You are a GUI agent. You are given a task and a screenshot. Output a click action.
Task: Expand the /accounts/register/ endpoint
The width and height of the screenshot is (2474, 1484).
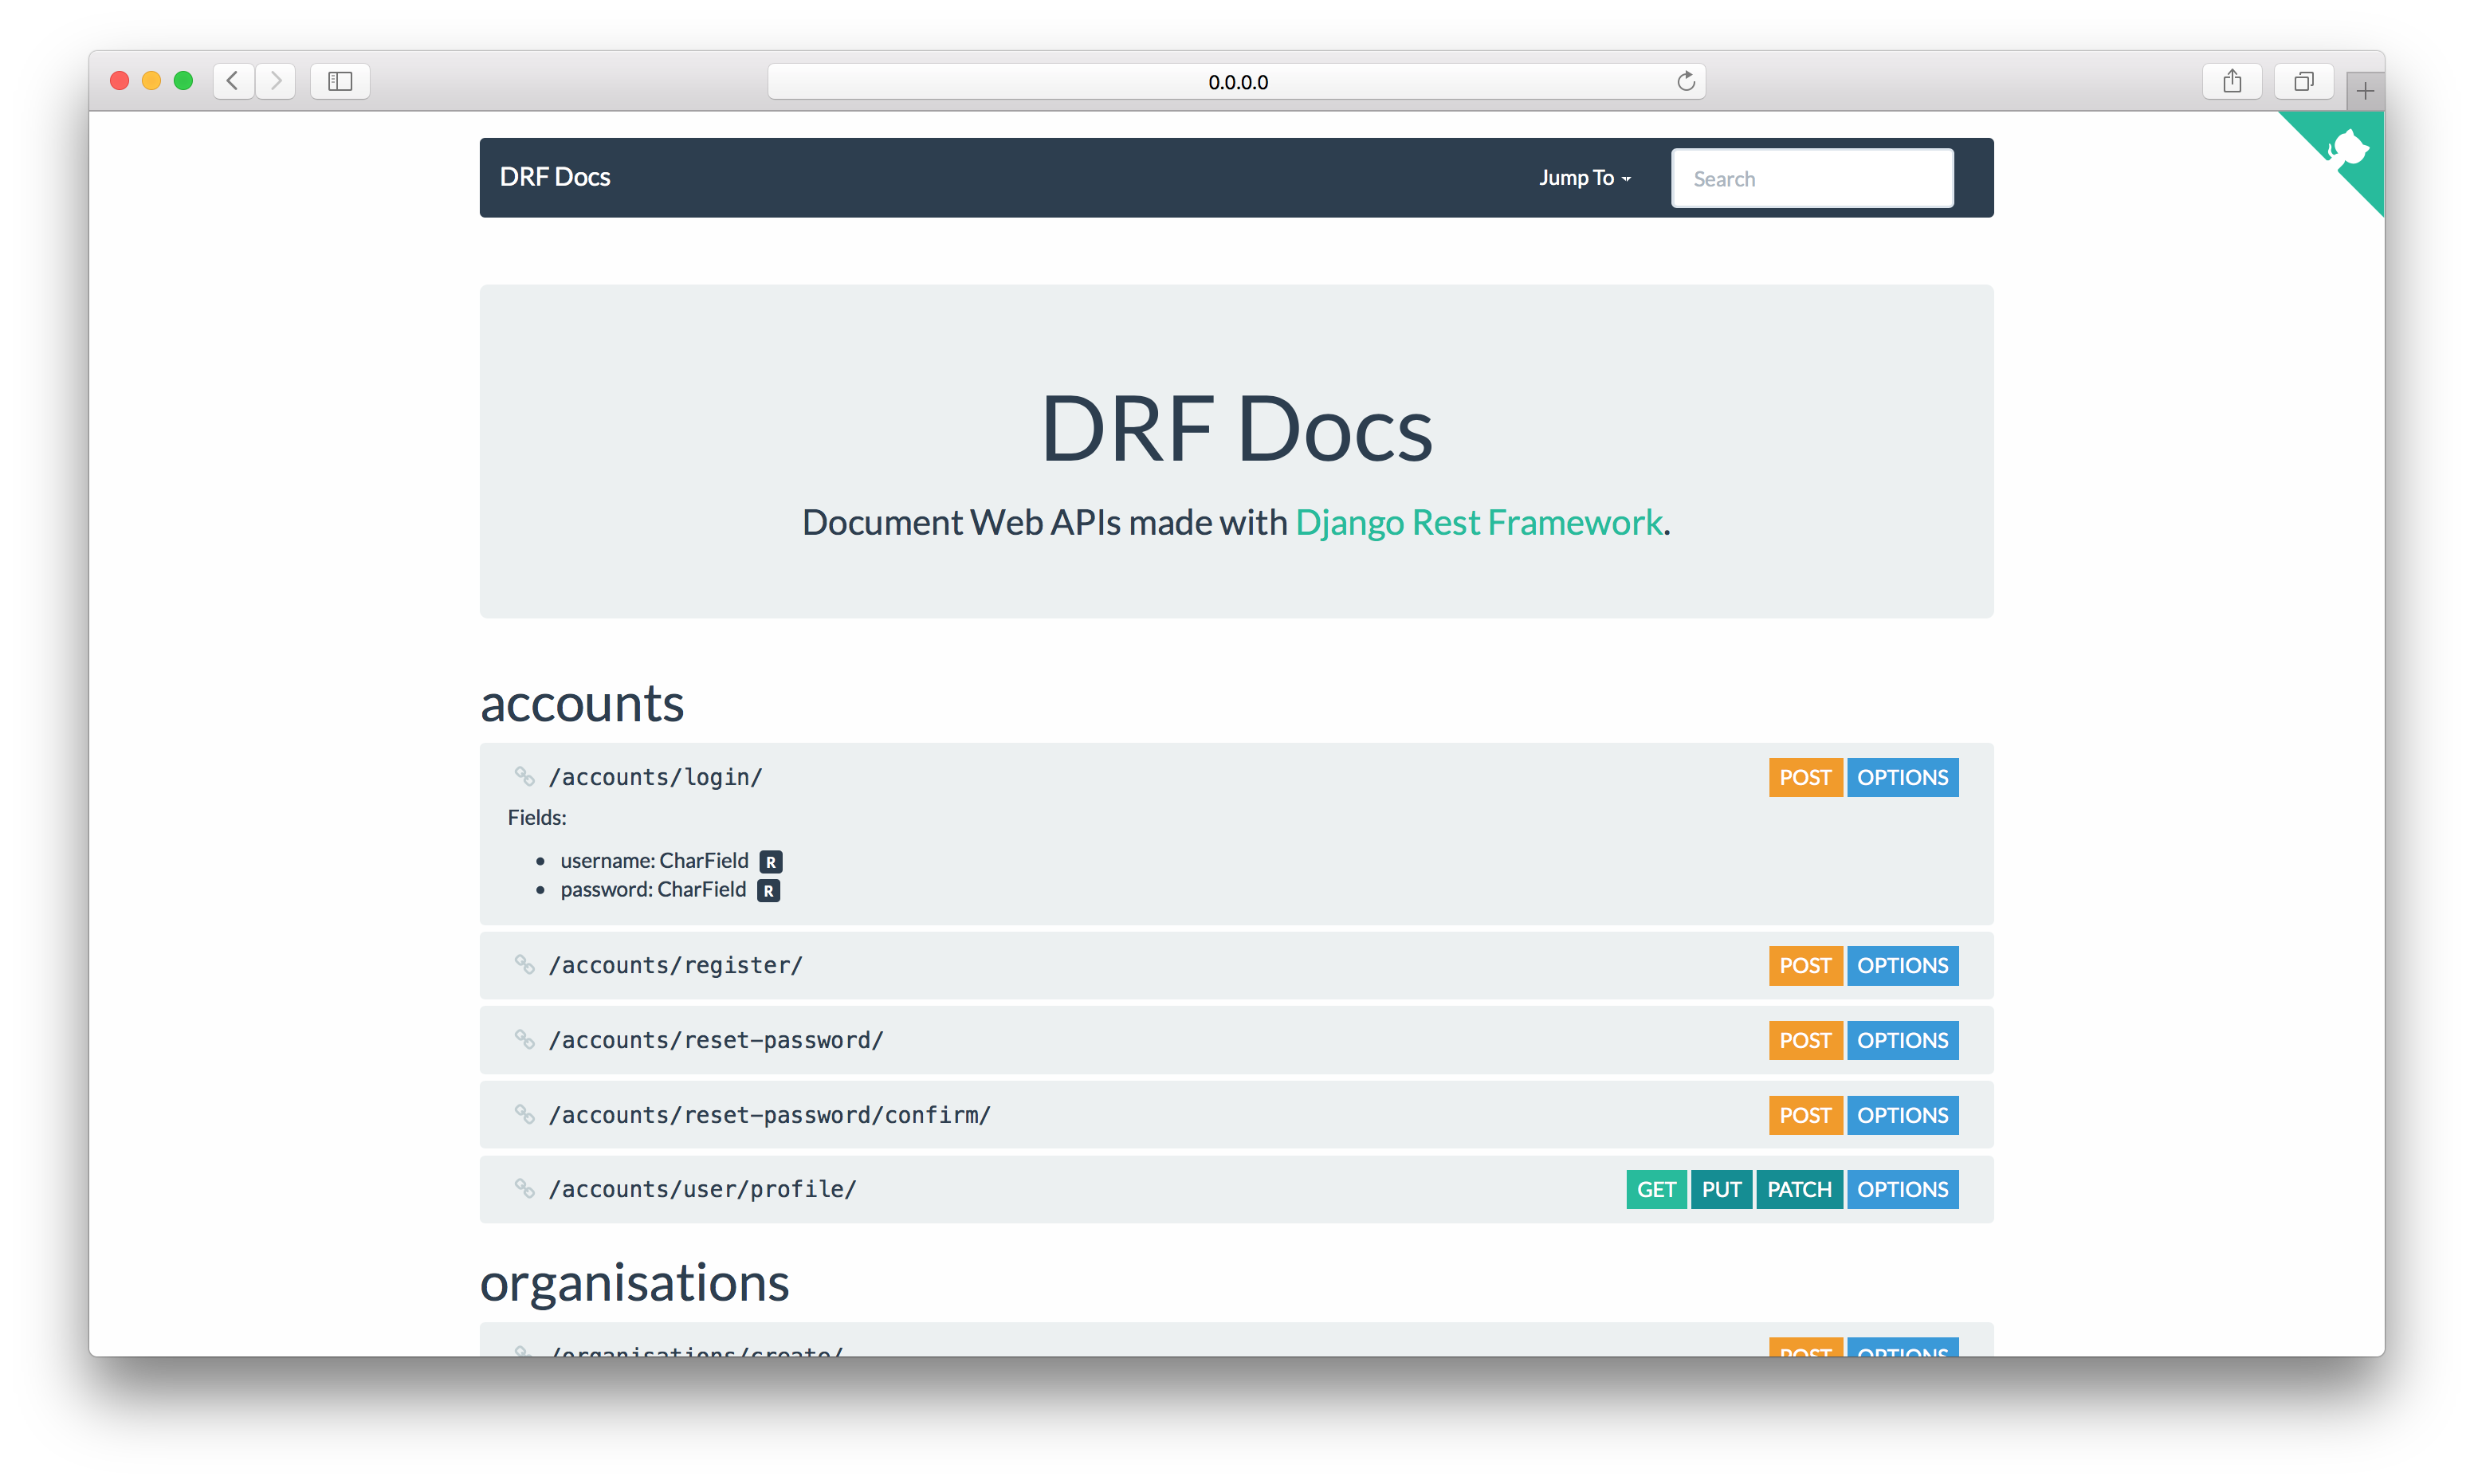(676, 966)
